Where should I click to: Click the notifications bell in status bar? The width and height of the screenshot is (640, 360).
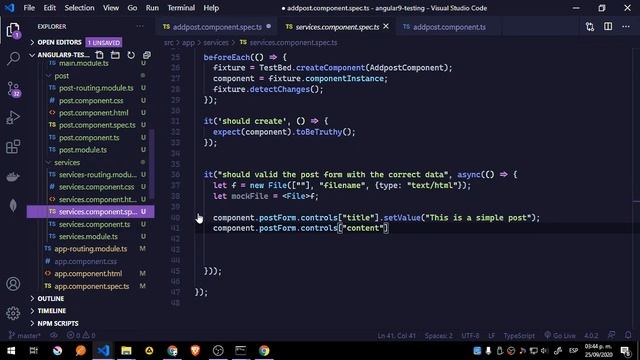click(x=628, y=335)
